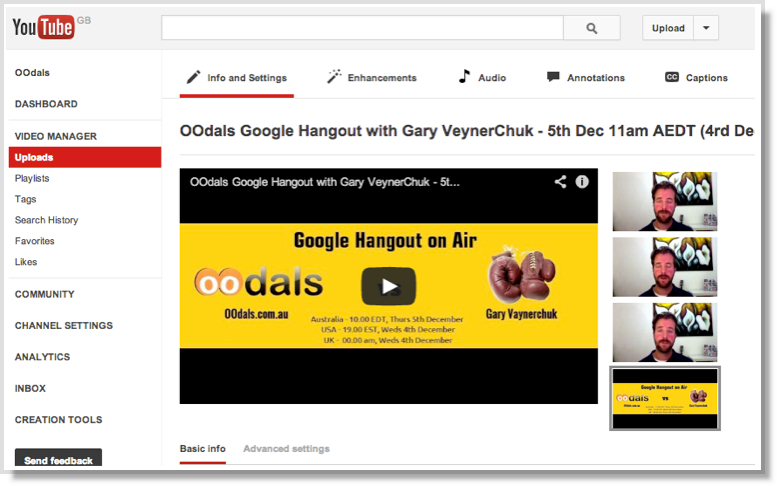Image resolution: width=777 pixels, height=486 pixels.
Task: Open OOdals channel link in sidebar
Action: (x=32, y=73)
